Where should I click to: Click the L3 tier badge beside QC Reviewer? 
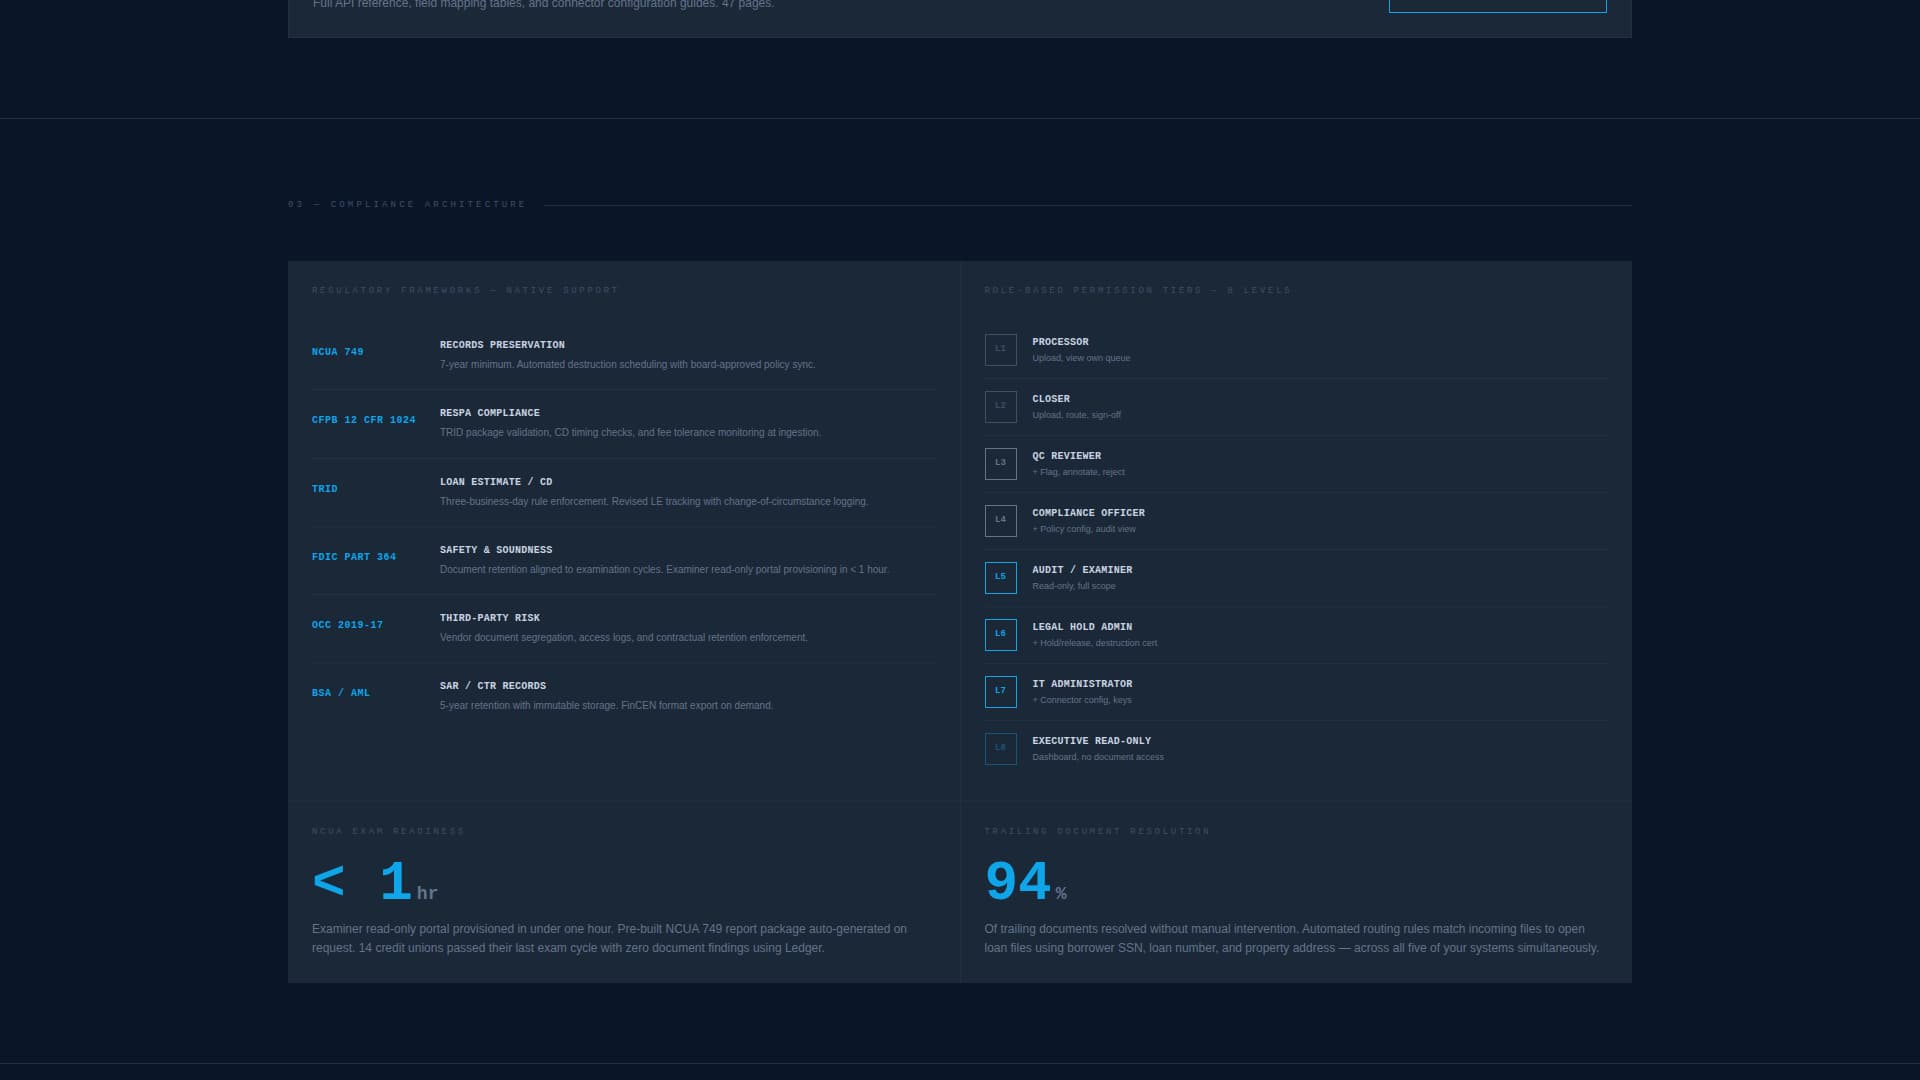tap(1000, 463)
